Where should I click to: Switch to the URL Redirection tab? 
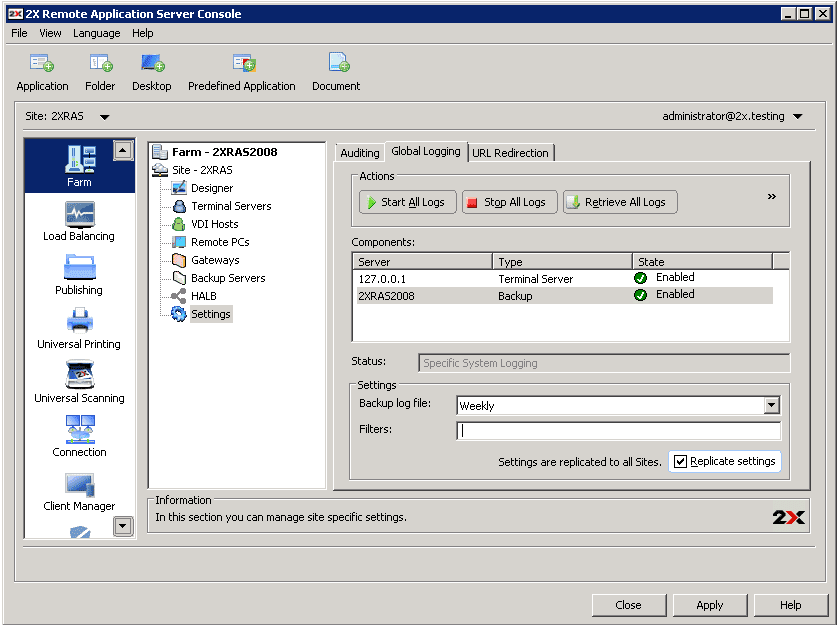[510, 153]
